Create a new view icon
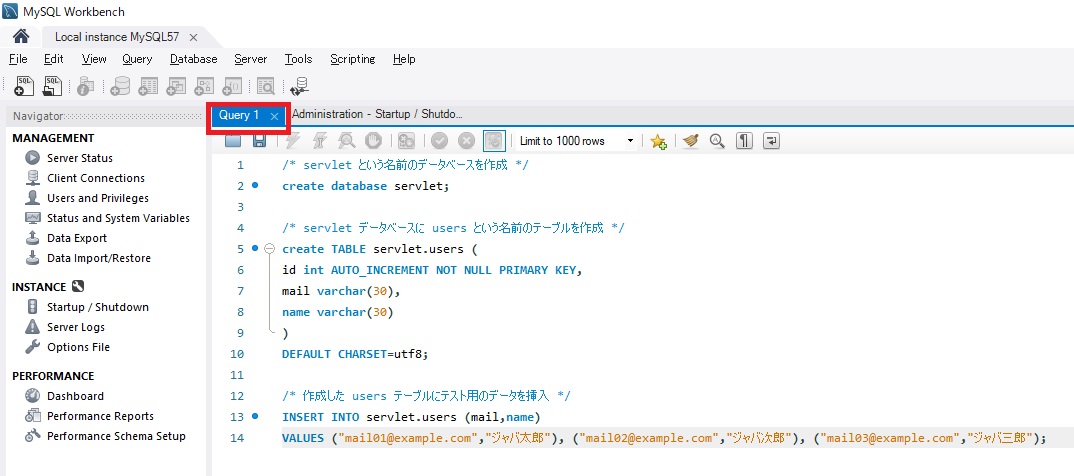 177,86
